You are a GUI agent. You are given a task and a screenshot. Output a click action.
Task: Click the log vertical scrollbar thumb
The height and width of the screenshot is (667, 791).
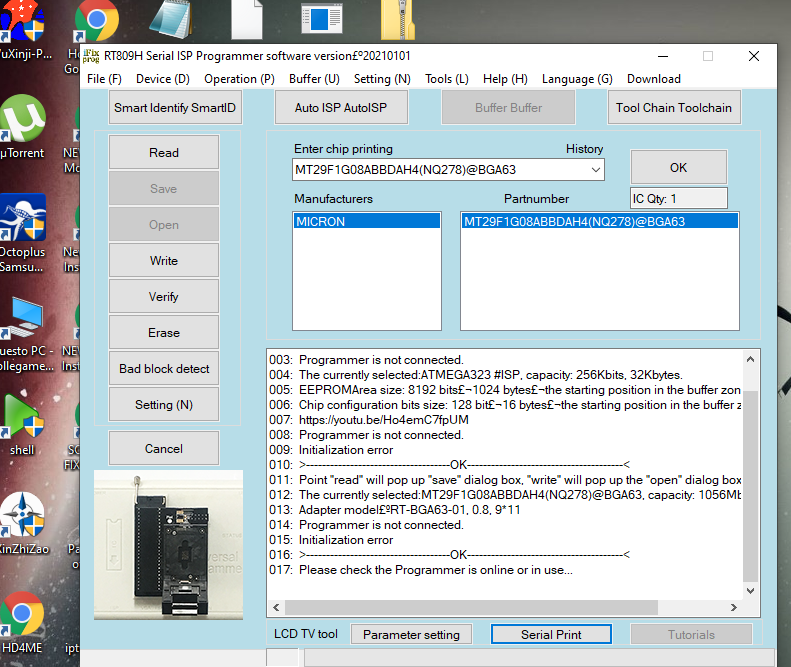pos(750,485)
